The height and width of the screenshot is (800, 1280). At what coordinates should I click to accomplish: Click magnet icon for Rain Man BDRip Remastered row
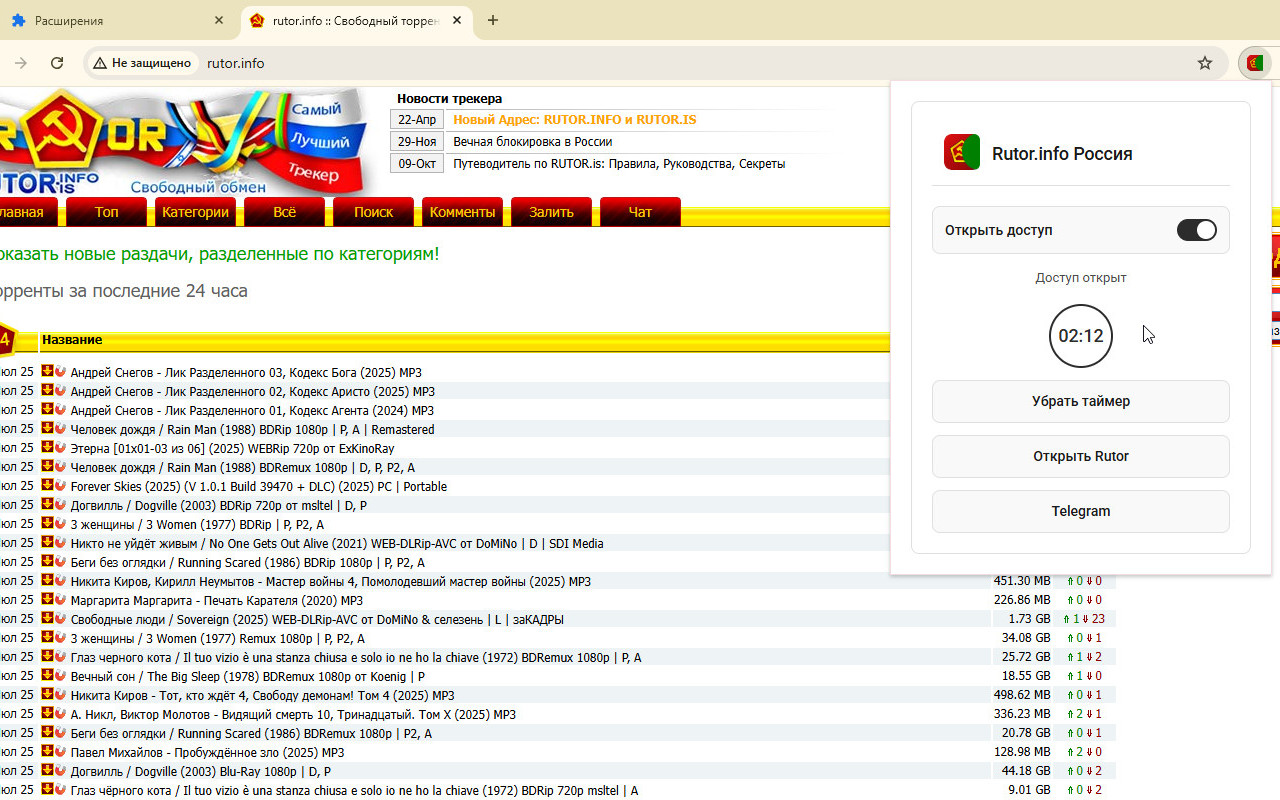[x=60, y=428]
